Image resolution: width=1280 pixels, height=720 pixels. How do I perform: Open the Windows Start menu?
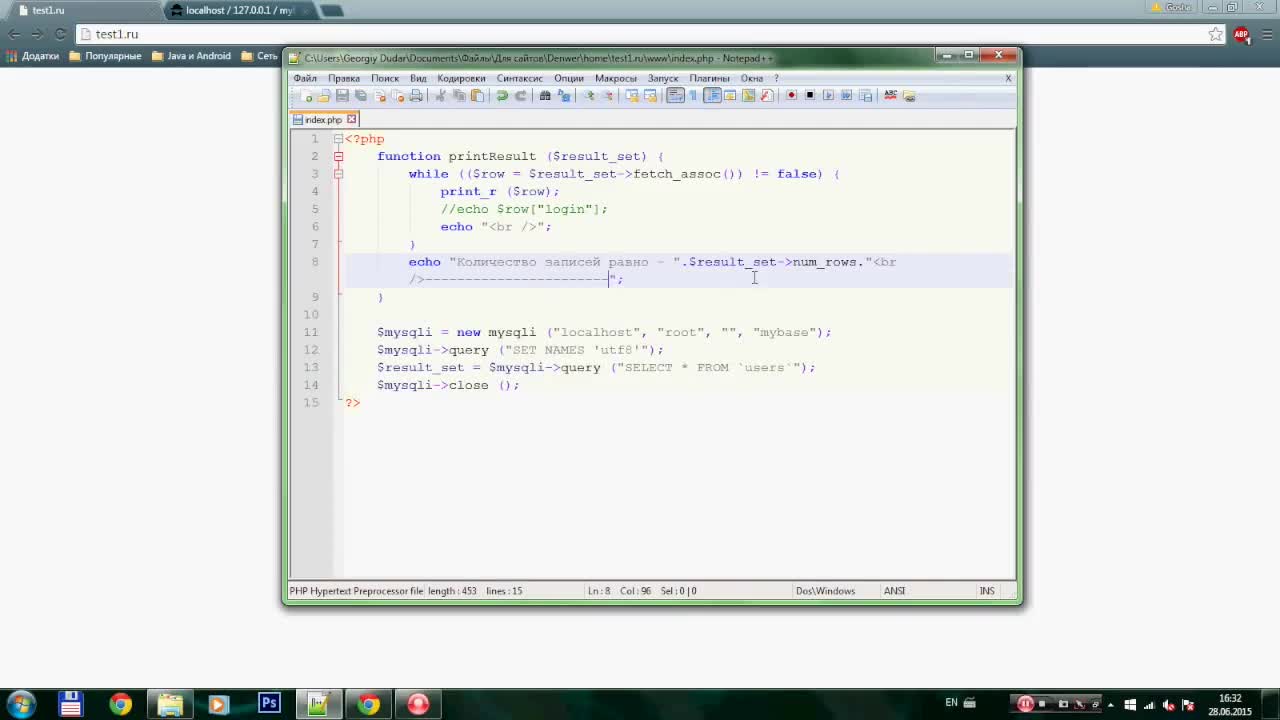pos(22,704)
